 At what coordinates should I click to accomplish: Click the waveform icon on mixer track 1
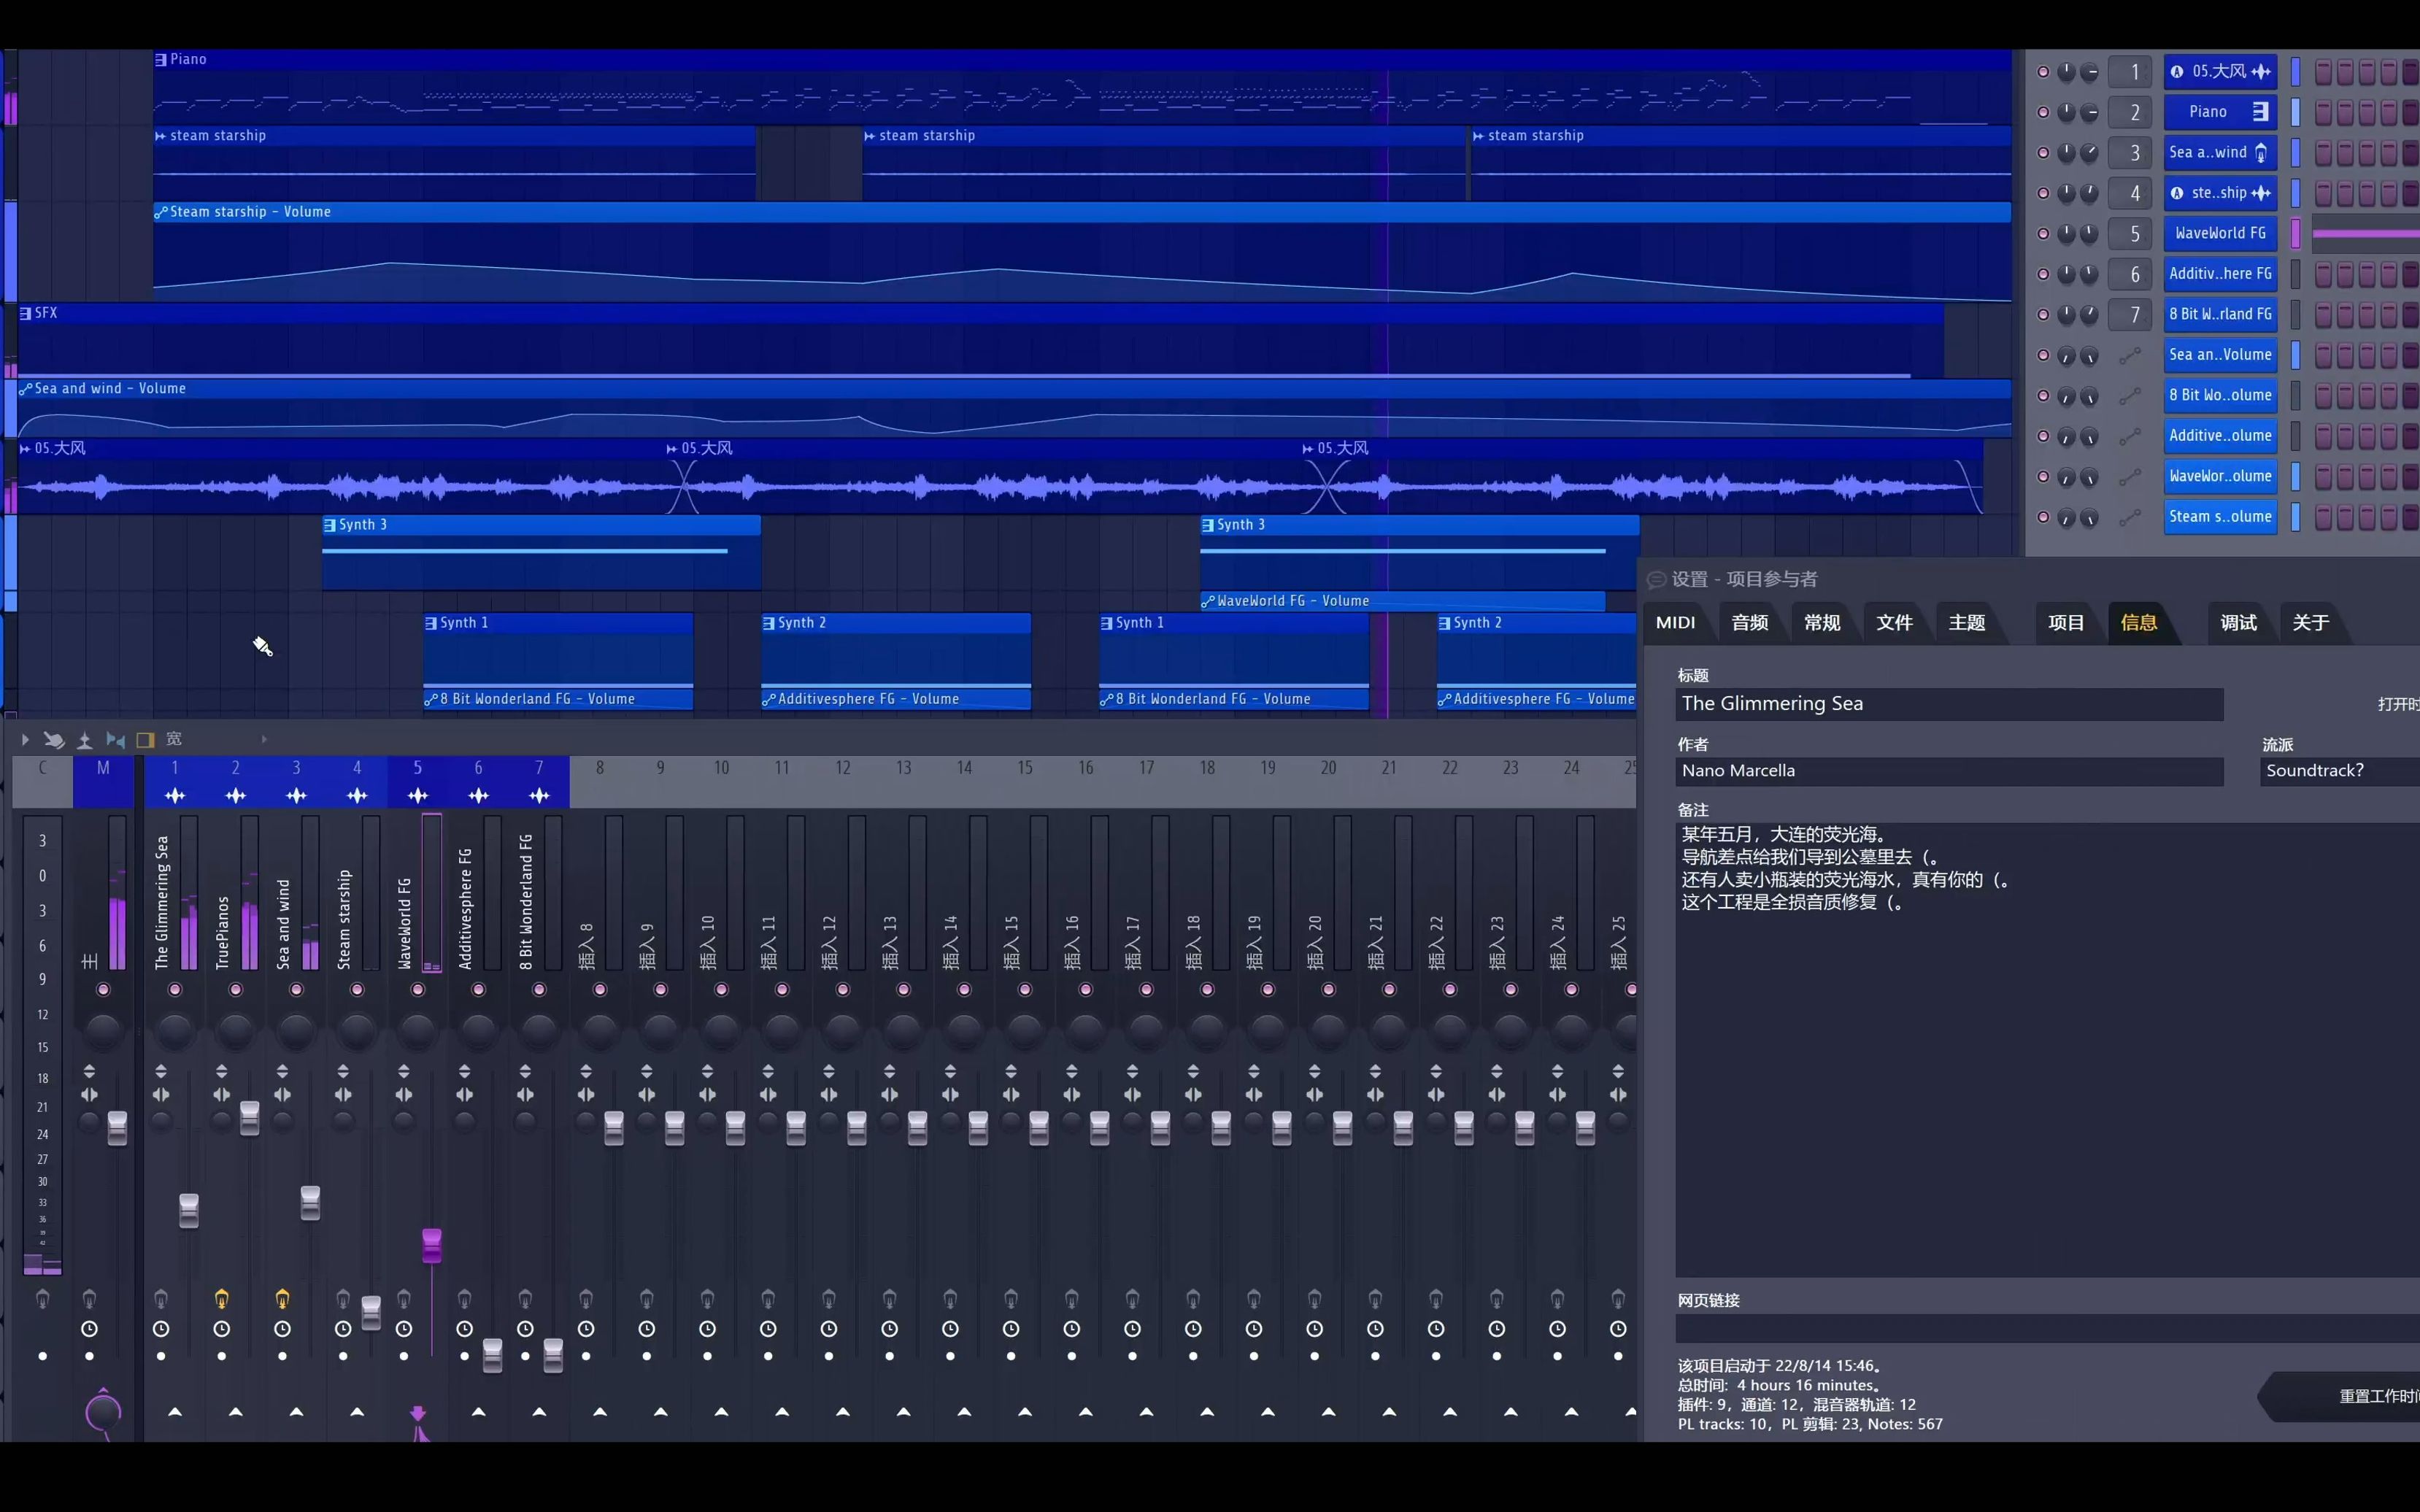click(175, 796)
